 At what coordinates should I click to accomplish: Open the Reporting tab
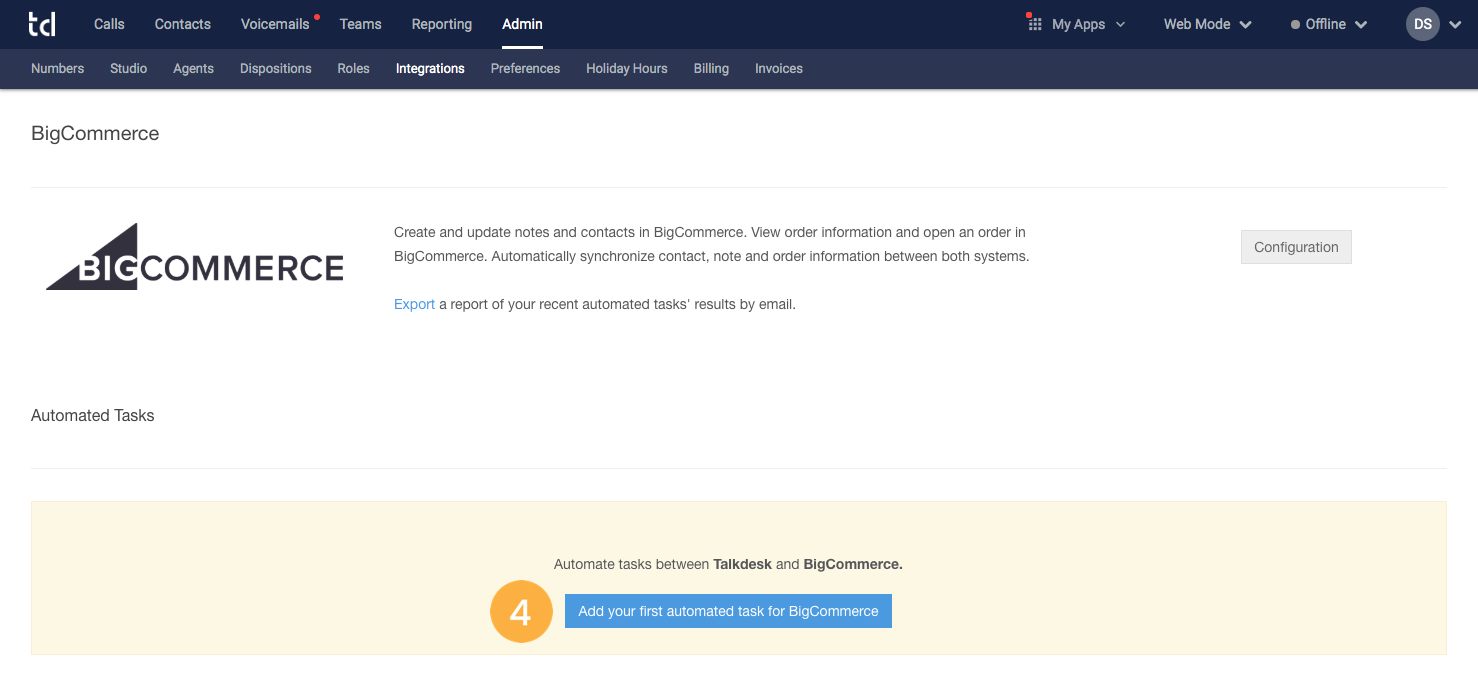point(442,24)
